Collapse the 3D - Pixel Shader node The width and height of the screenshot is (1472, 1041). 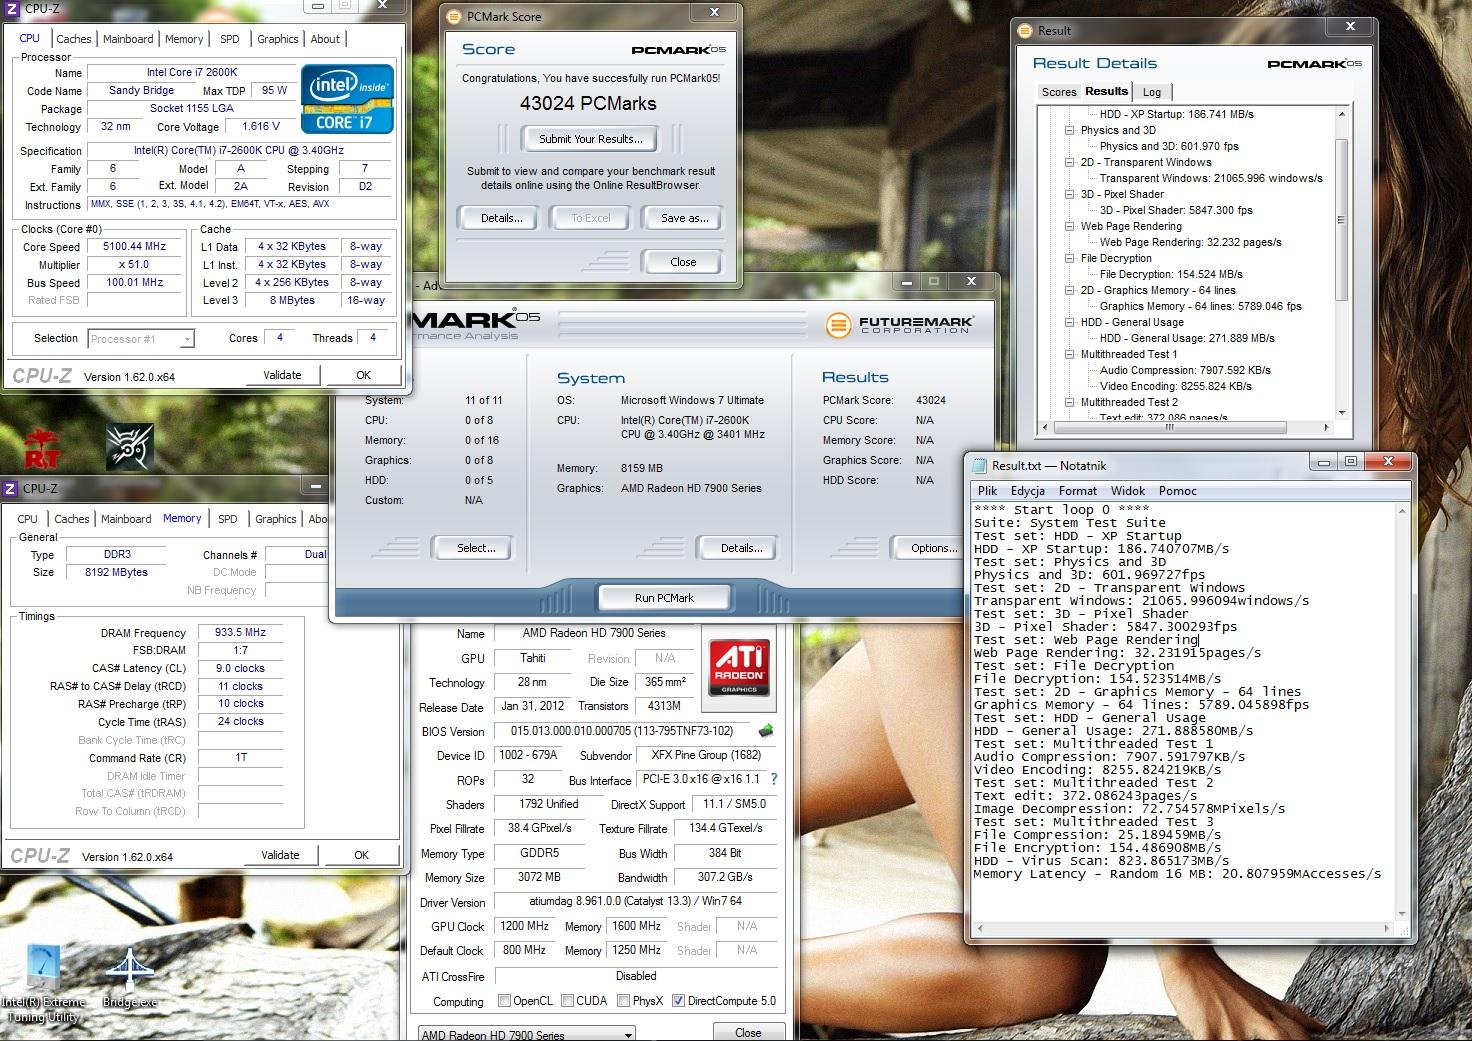pyautogui.click(x=1069, y=194)
